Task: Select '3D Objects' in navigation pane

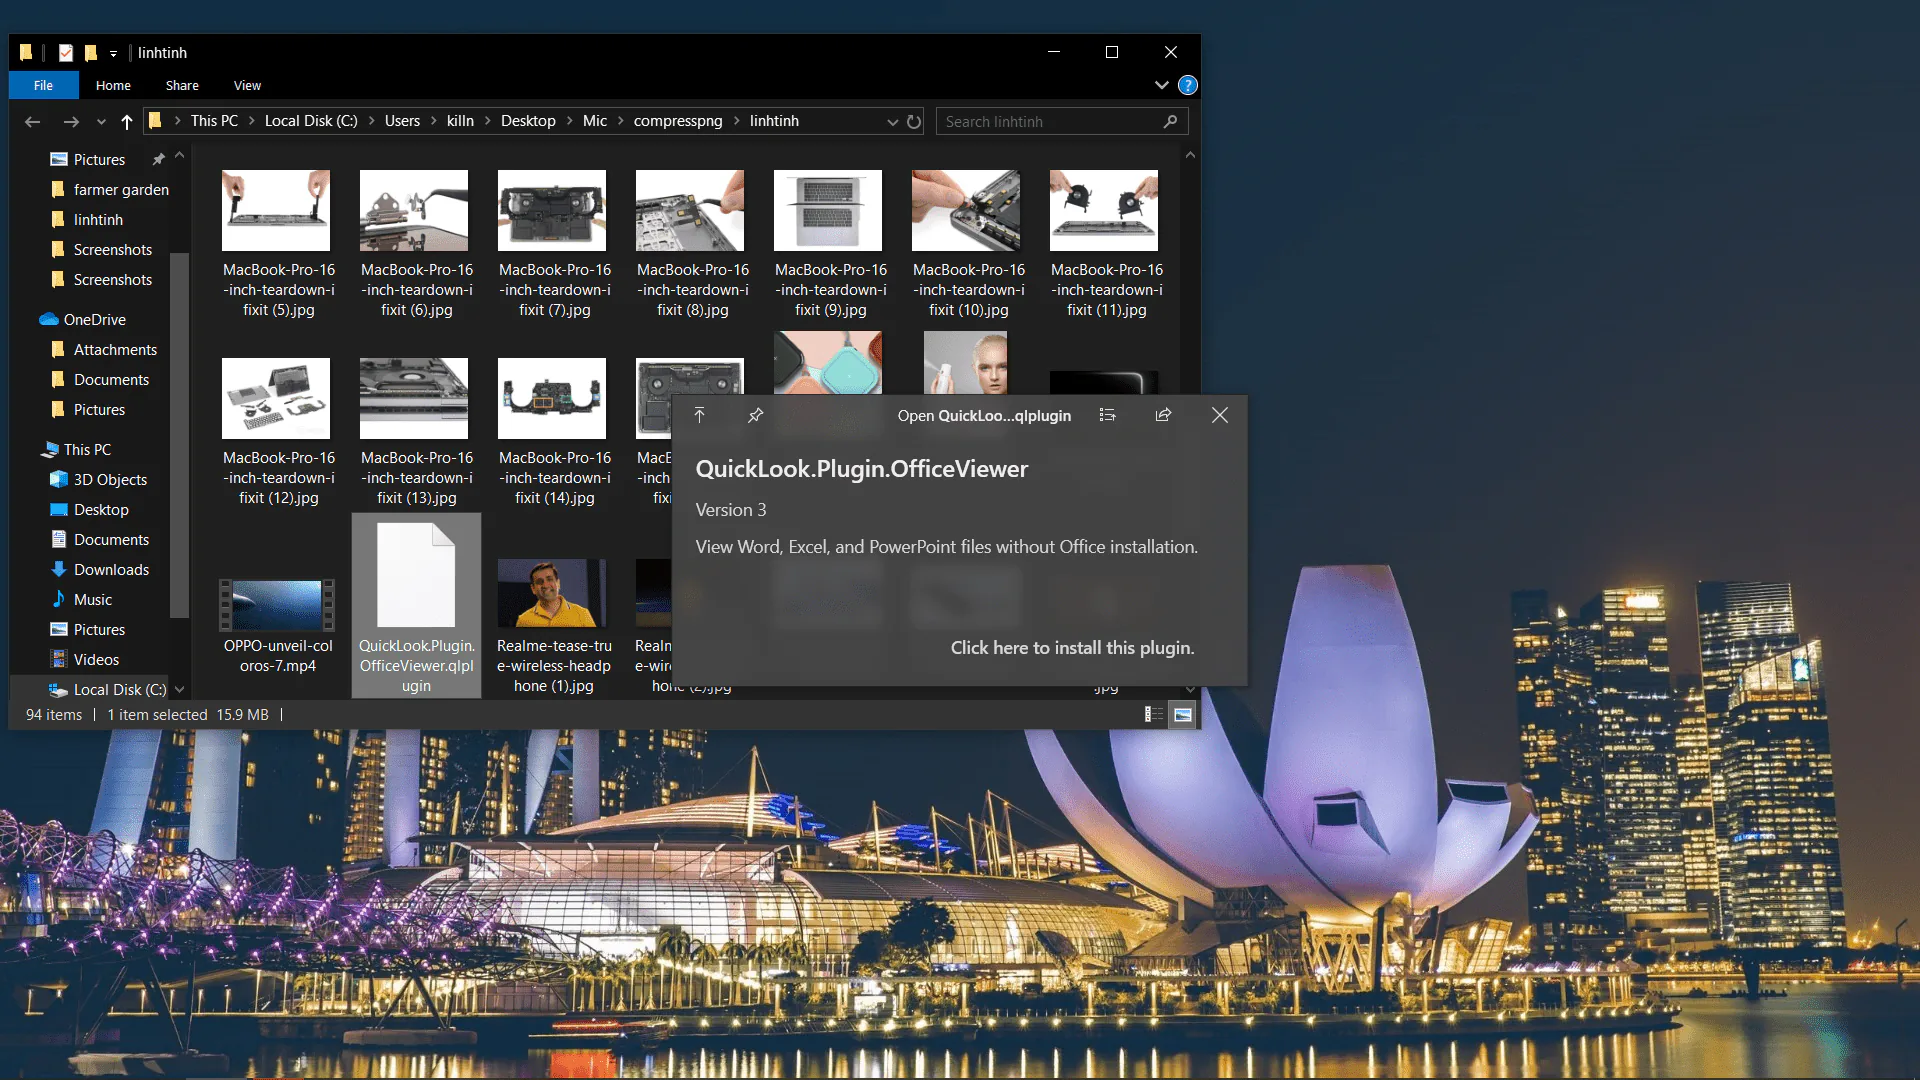Action: (110, 480)
